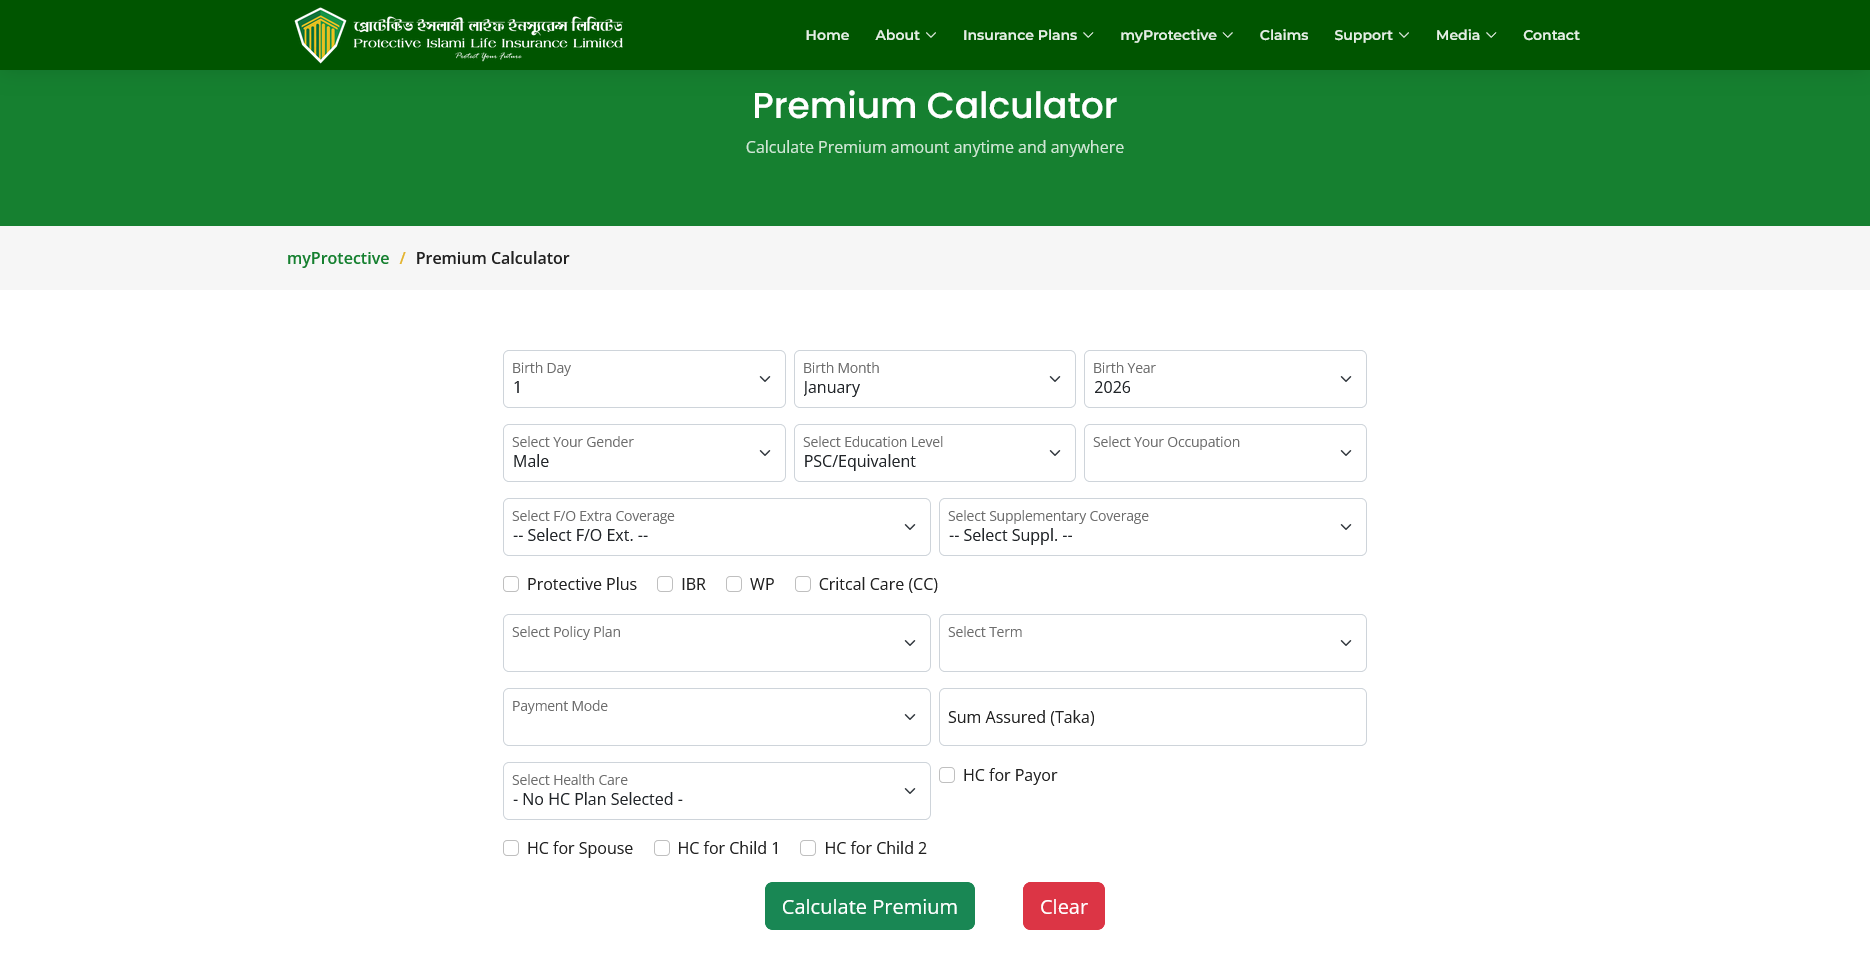Open the Select Term dropdown
Image resolution: width=1870 pixels, height=964 pixels.
pyautogui.click(x=1153, y=643)
